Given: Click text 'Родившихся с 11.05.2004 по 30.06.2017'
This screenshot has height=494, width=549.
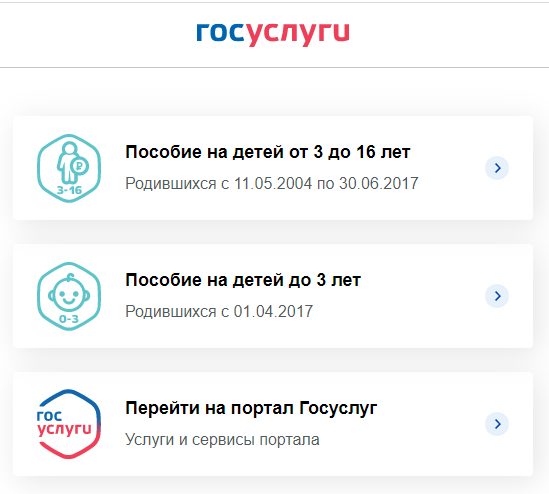Looking at the screenshot, I should [272, 183].
